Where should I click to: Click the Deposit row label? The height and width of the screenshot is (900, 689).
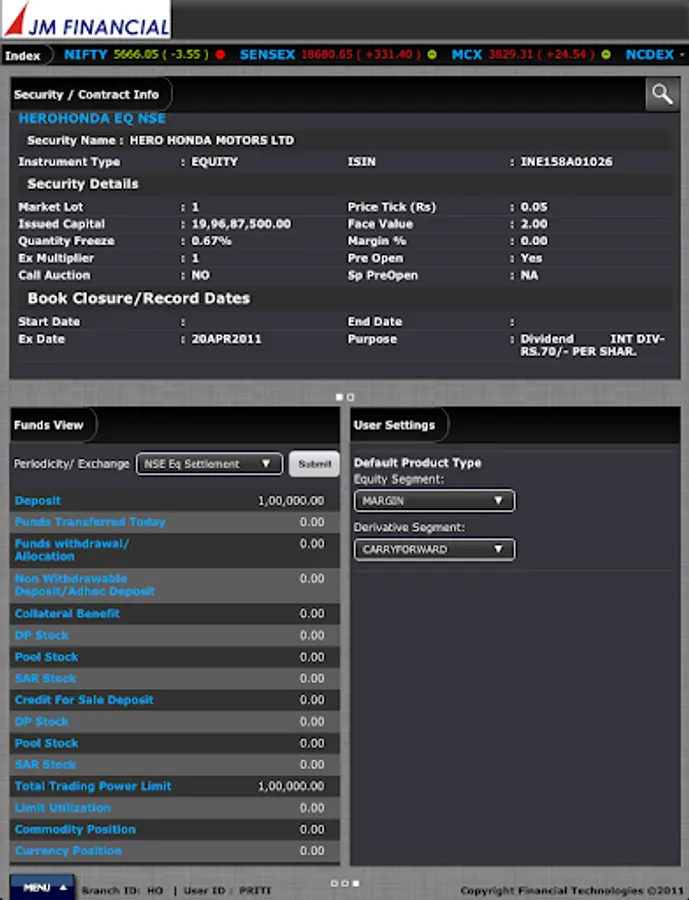point(37,501)
